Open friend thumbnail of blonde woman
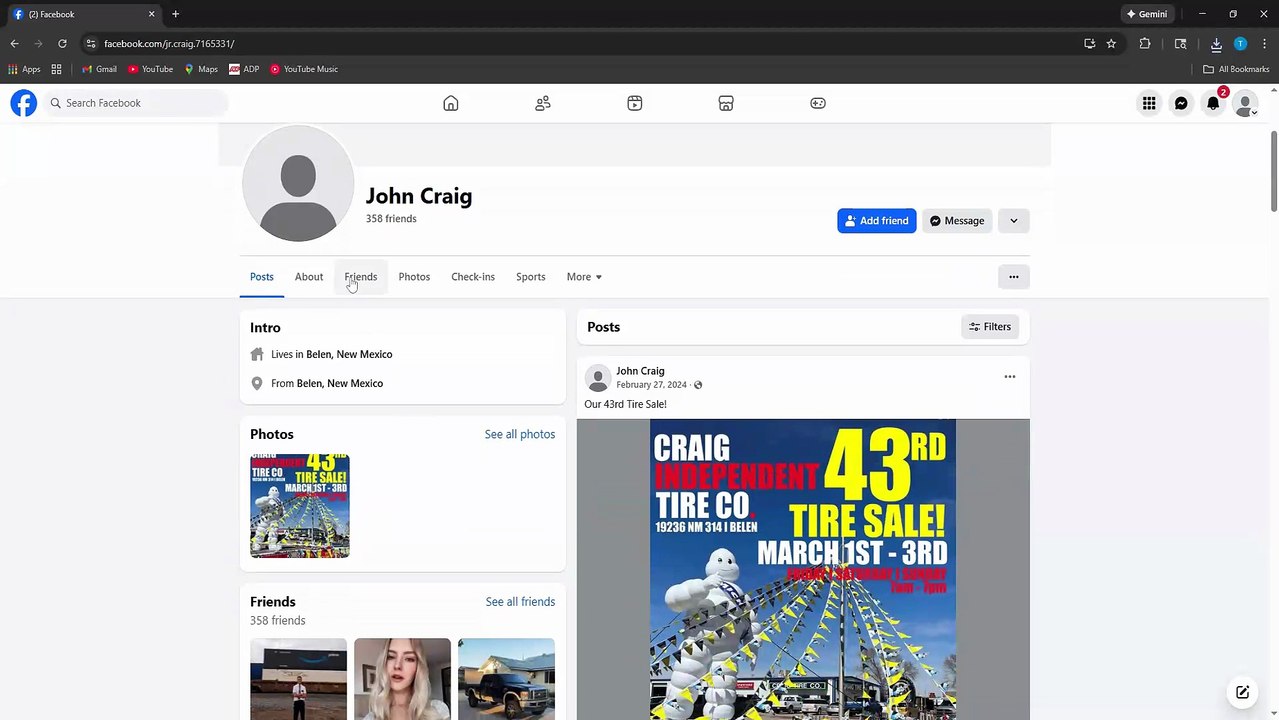 tap(402, 679)
